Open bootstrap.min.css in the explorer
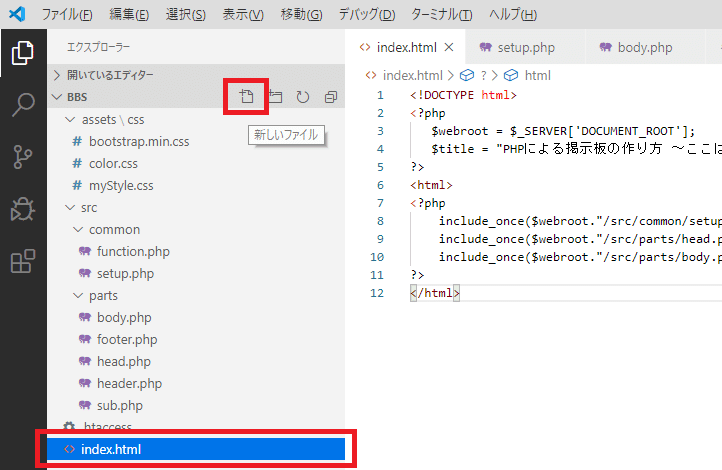 [196, 141]
